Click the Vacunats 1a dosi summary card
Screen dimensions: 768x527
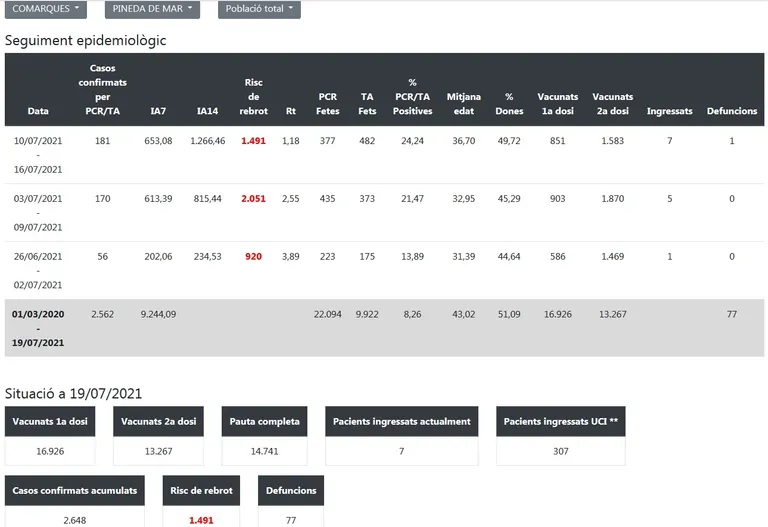coord(50,435)
